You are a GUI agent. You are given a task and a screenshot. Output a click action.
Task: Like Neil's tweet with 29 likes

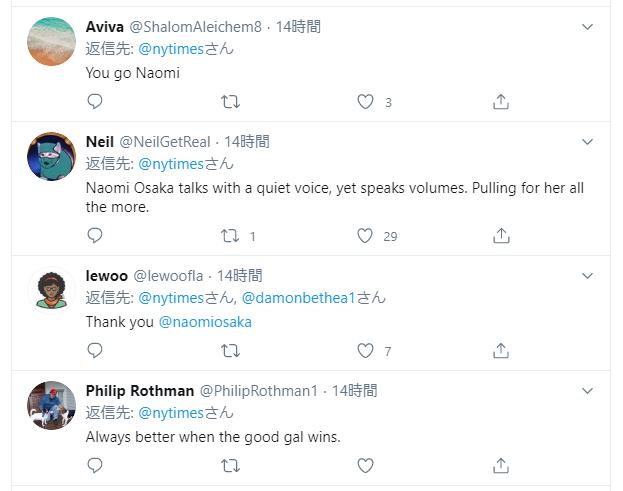tap(365, 236)
